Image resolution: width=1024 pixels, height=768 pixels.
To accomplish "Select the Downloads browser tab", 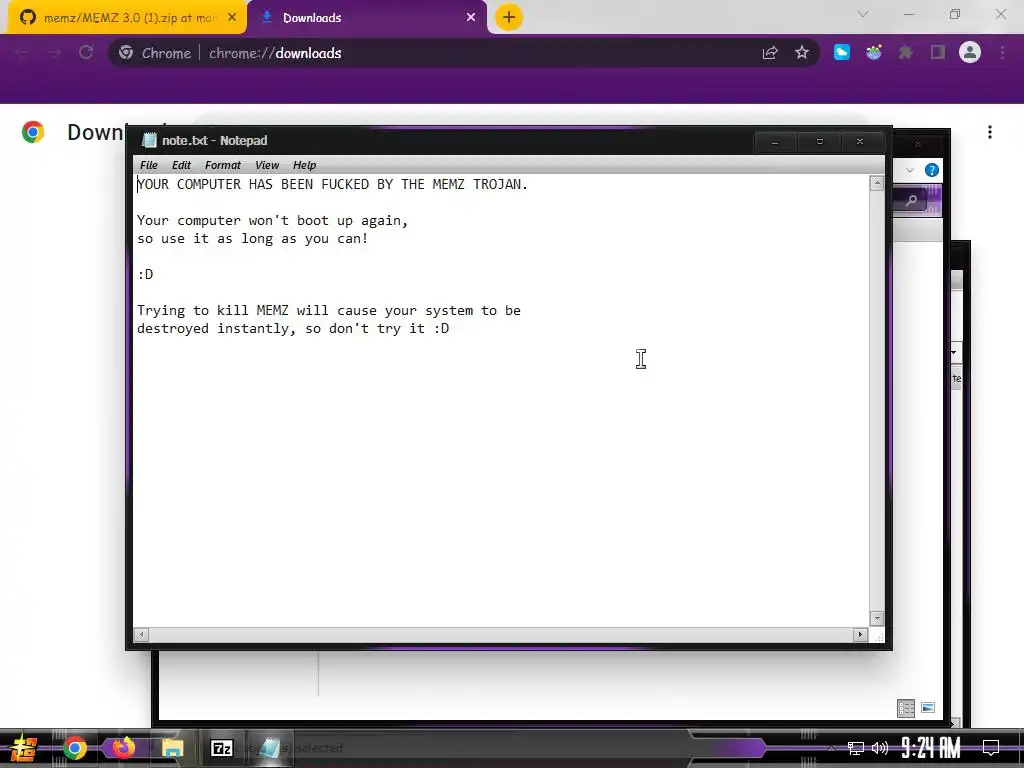I will (367, 18).
